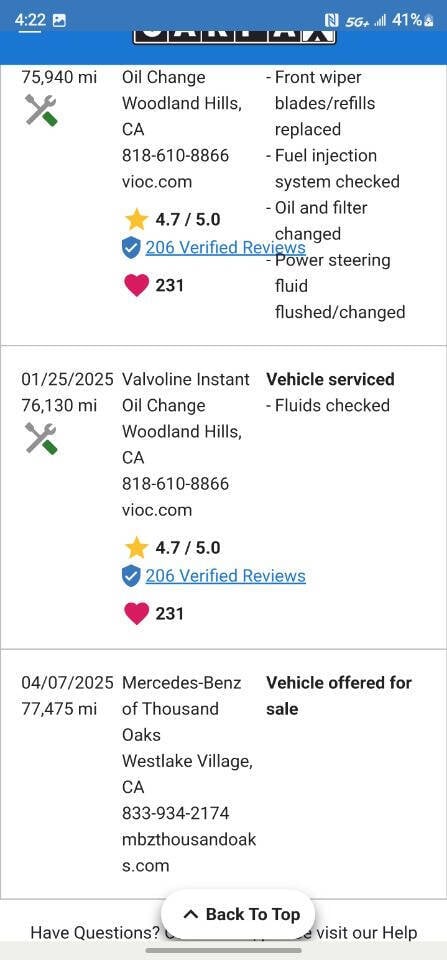The image size is (447, 960).
Task: Tap the screenshot notification icon in status bar
Action: coord(59,20)
